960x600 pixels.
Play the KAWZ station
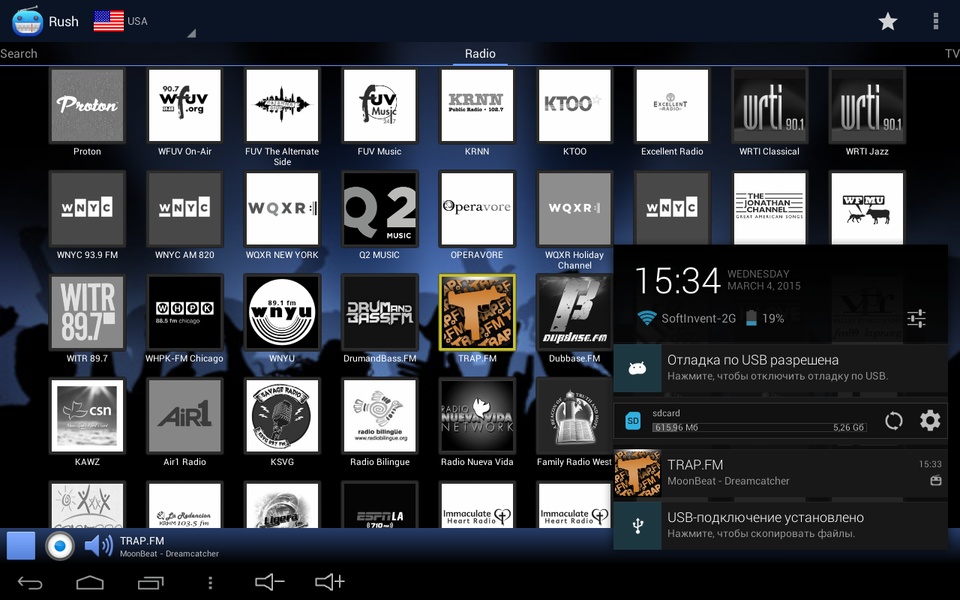tap(87, 416)
